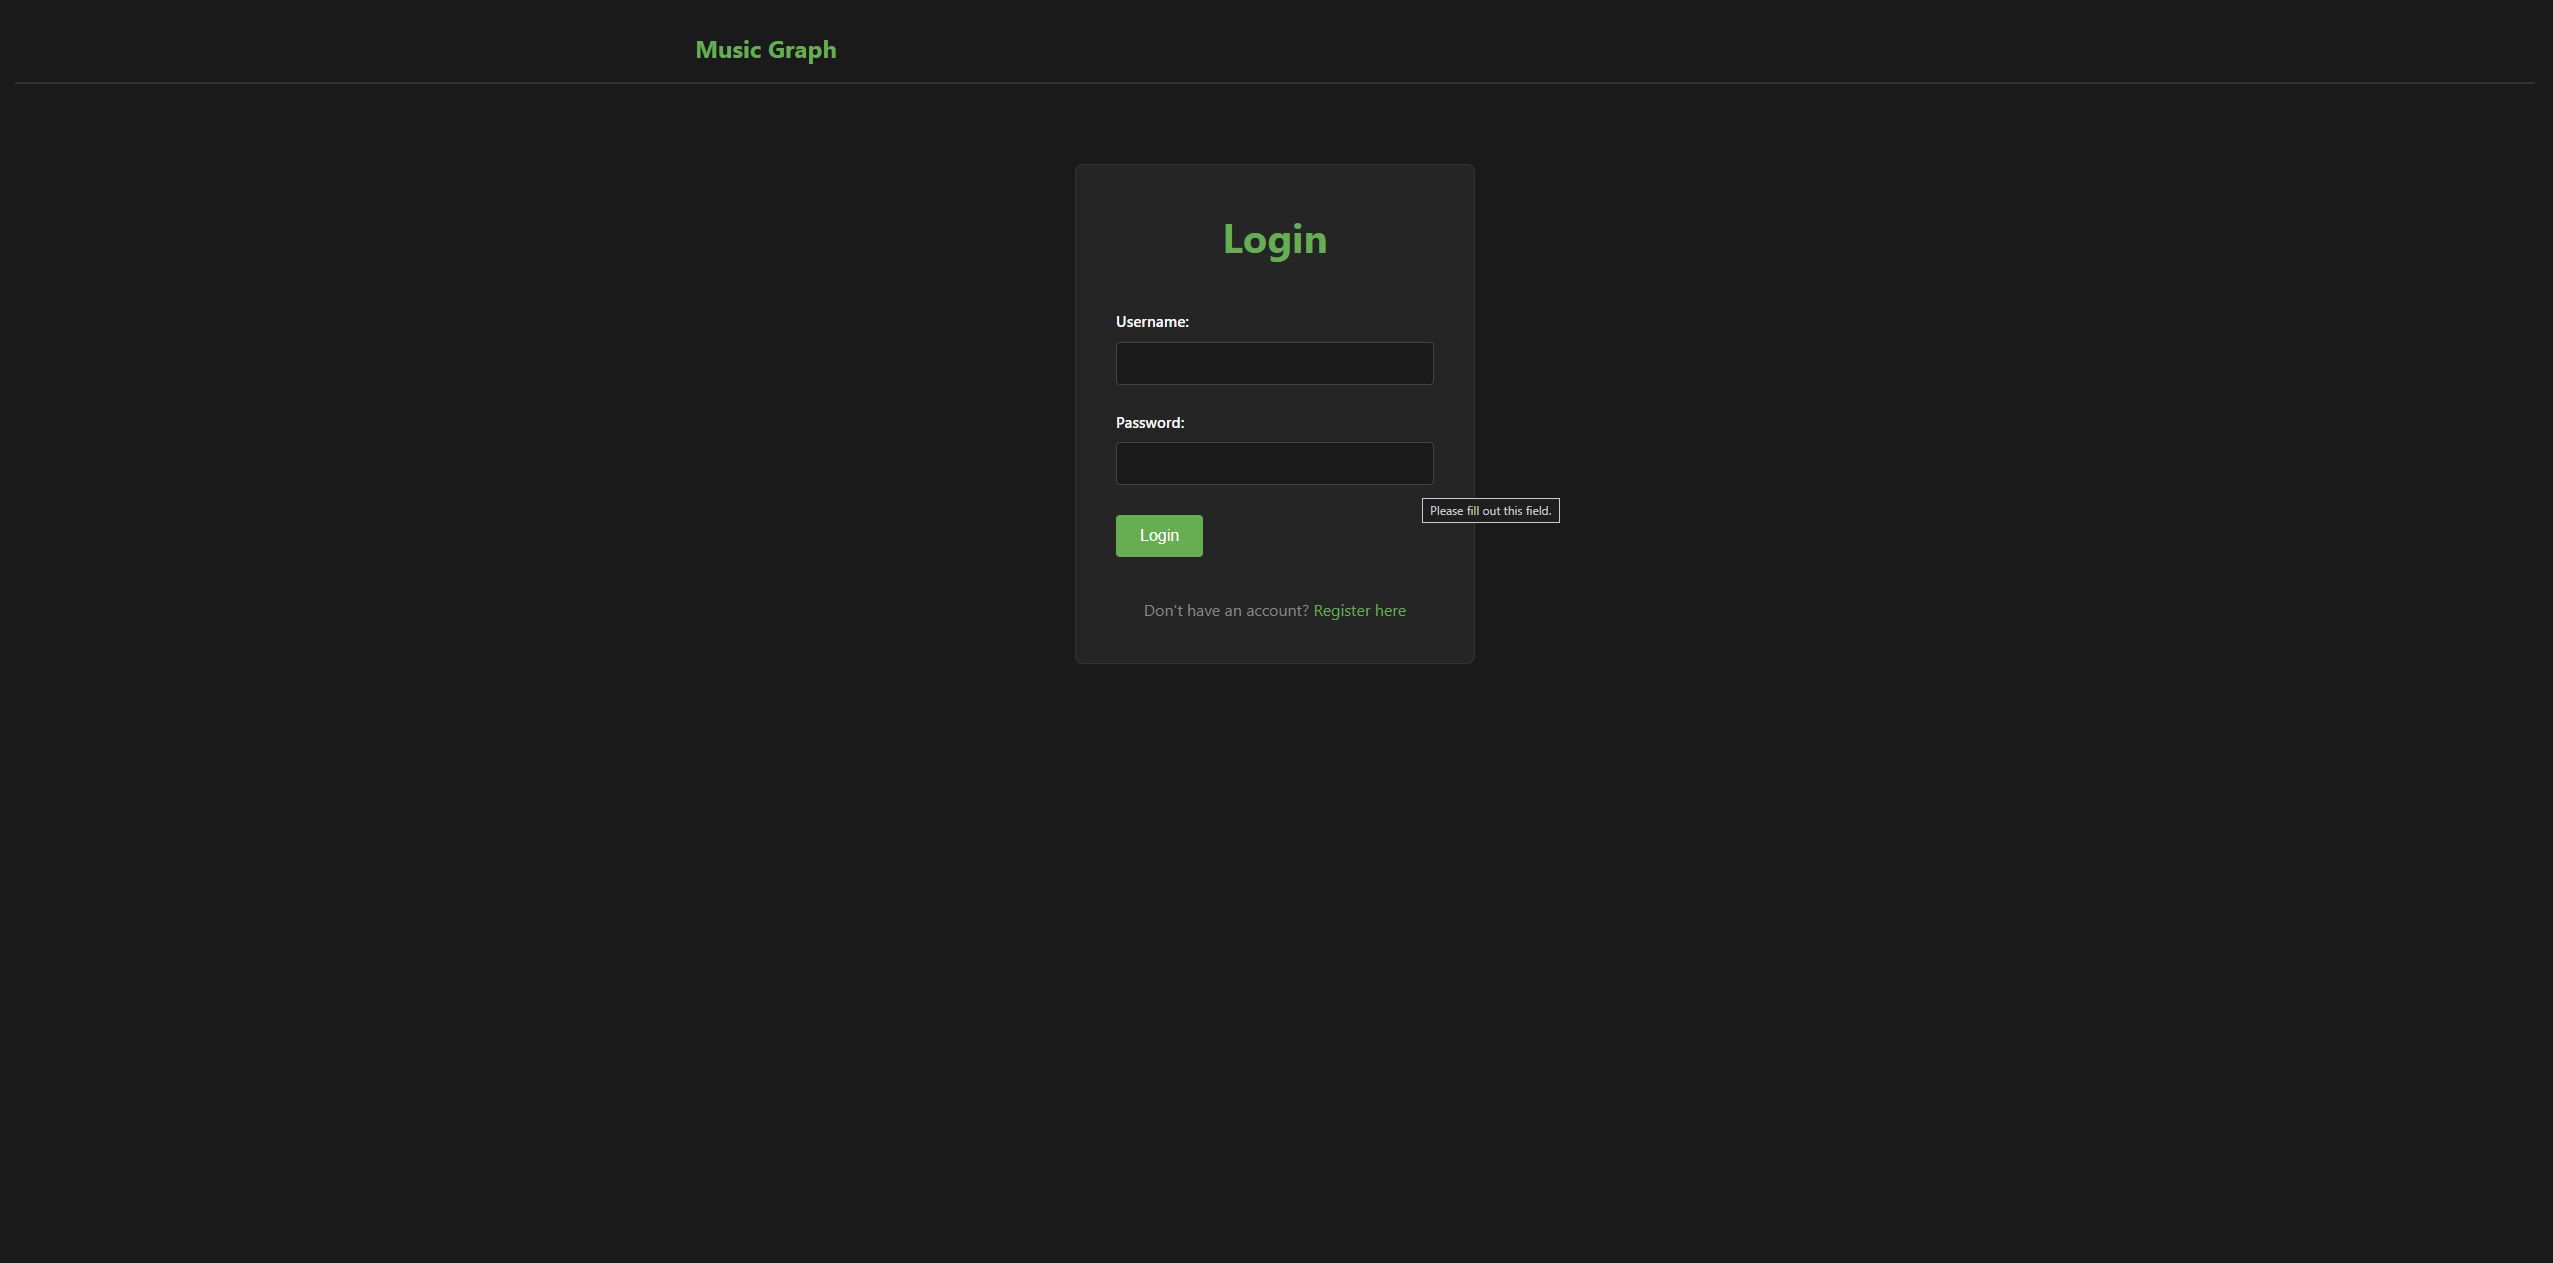The image size is (2553, 1263).
Task: Click the Username label
Action: [1151, 321]
